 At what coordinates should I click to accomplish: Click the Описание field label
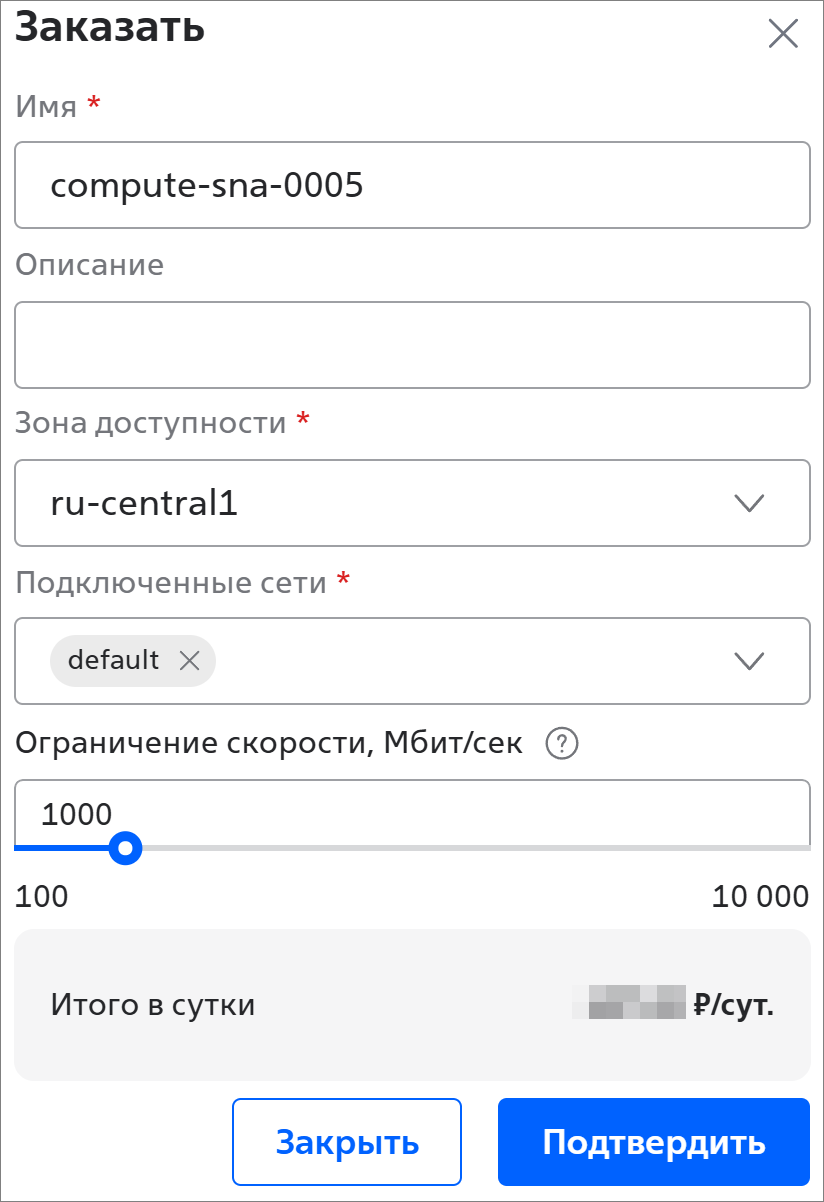89,265
